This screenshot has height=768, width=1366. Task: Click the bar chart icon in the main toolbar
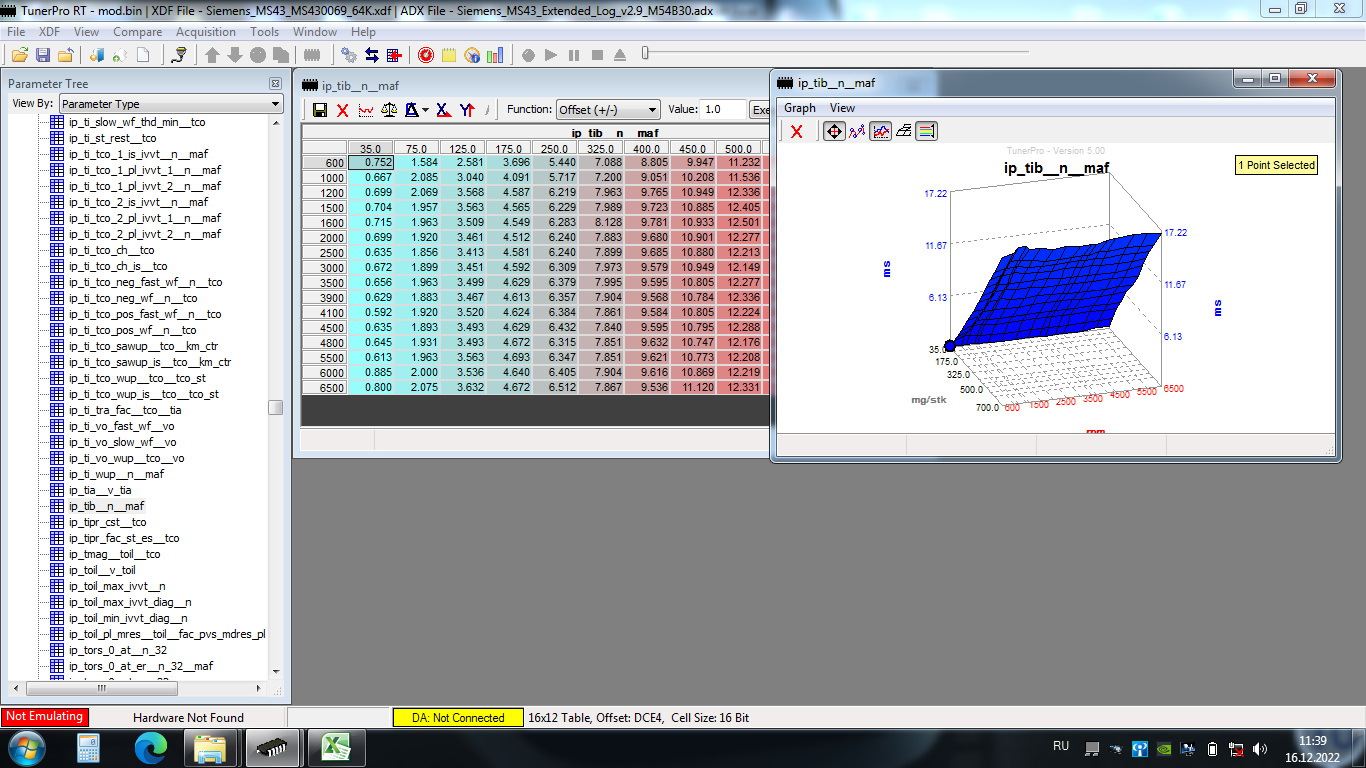(495, 55)
